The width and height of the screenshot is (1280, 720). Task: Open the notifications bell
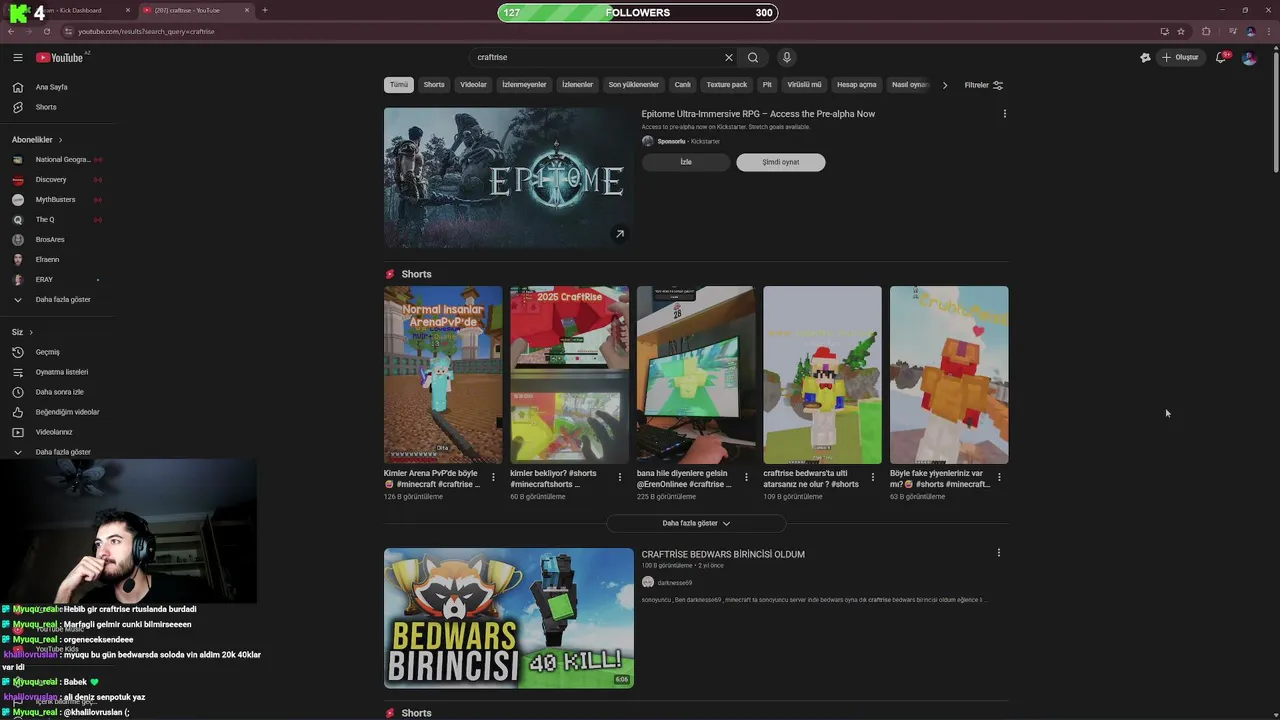[1220, 57]
